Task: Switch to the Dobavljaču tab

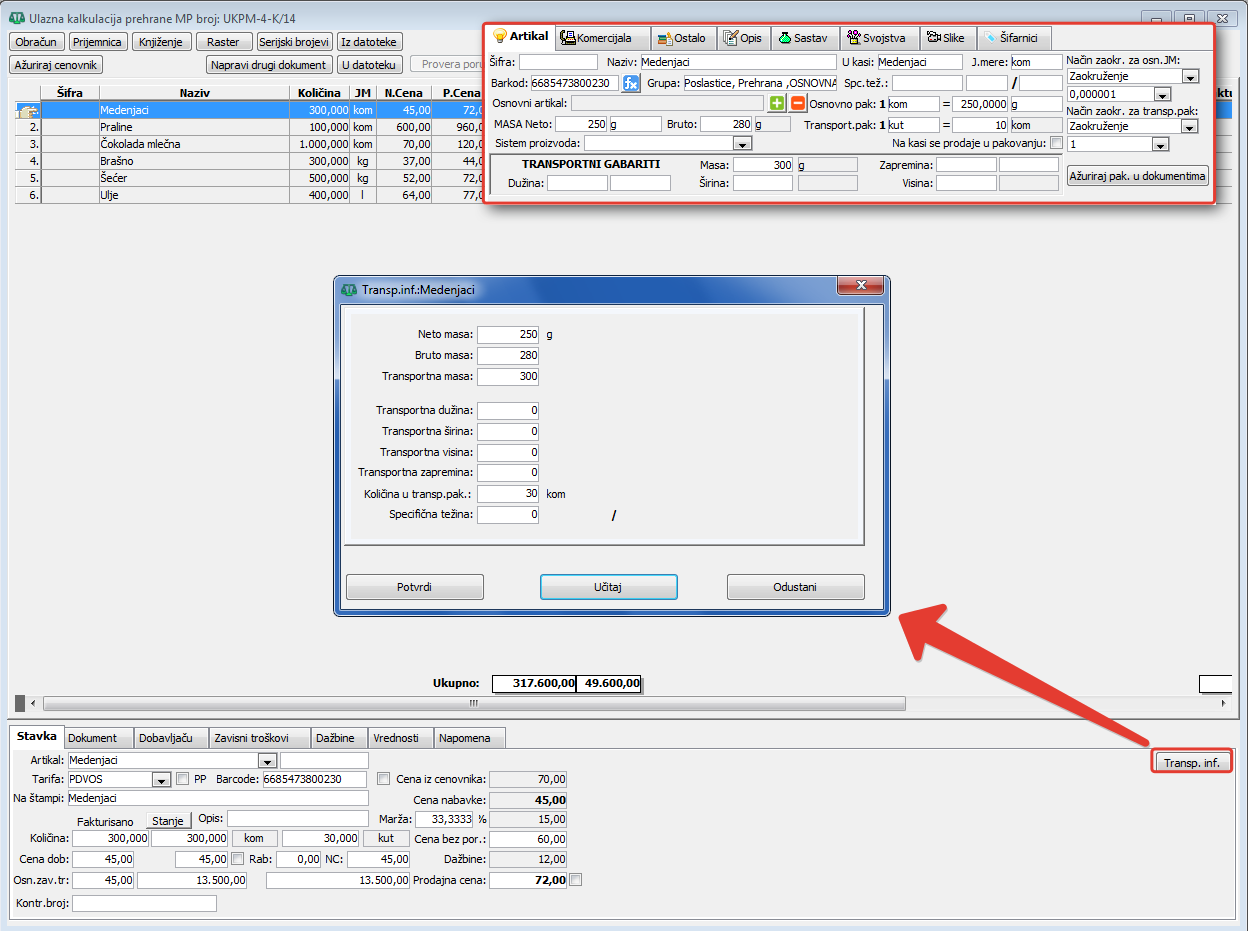Action: pyautogui.click(x=170, y=738)
